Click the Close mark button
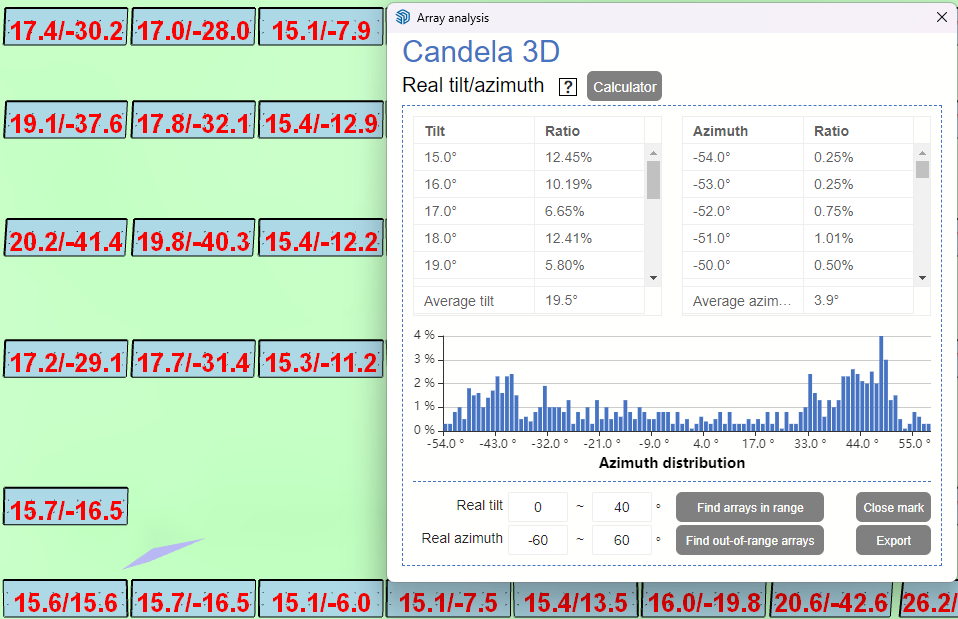This screenshot has height=619, width=958. [x=893, y=507]
